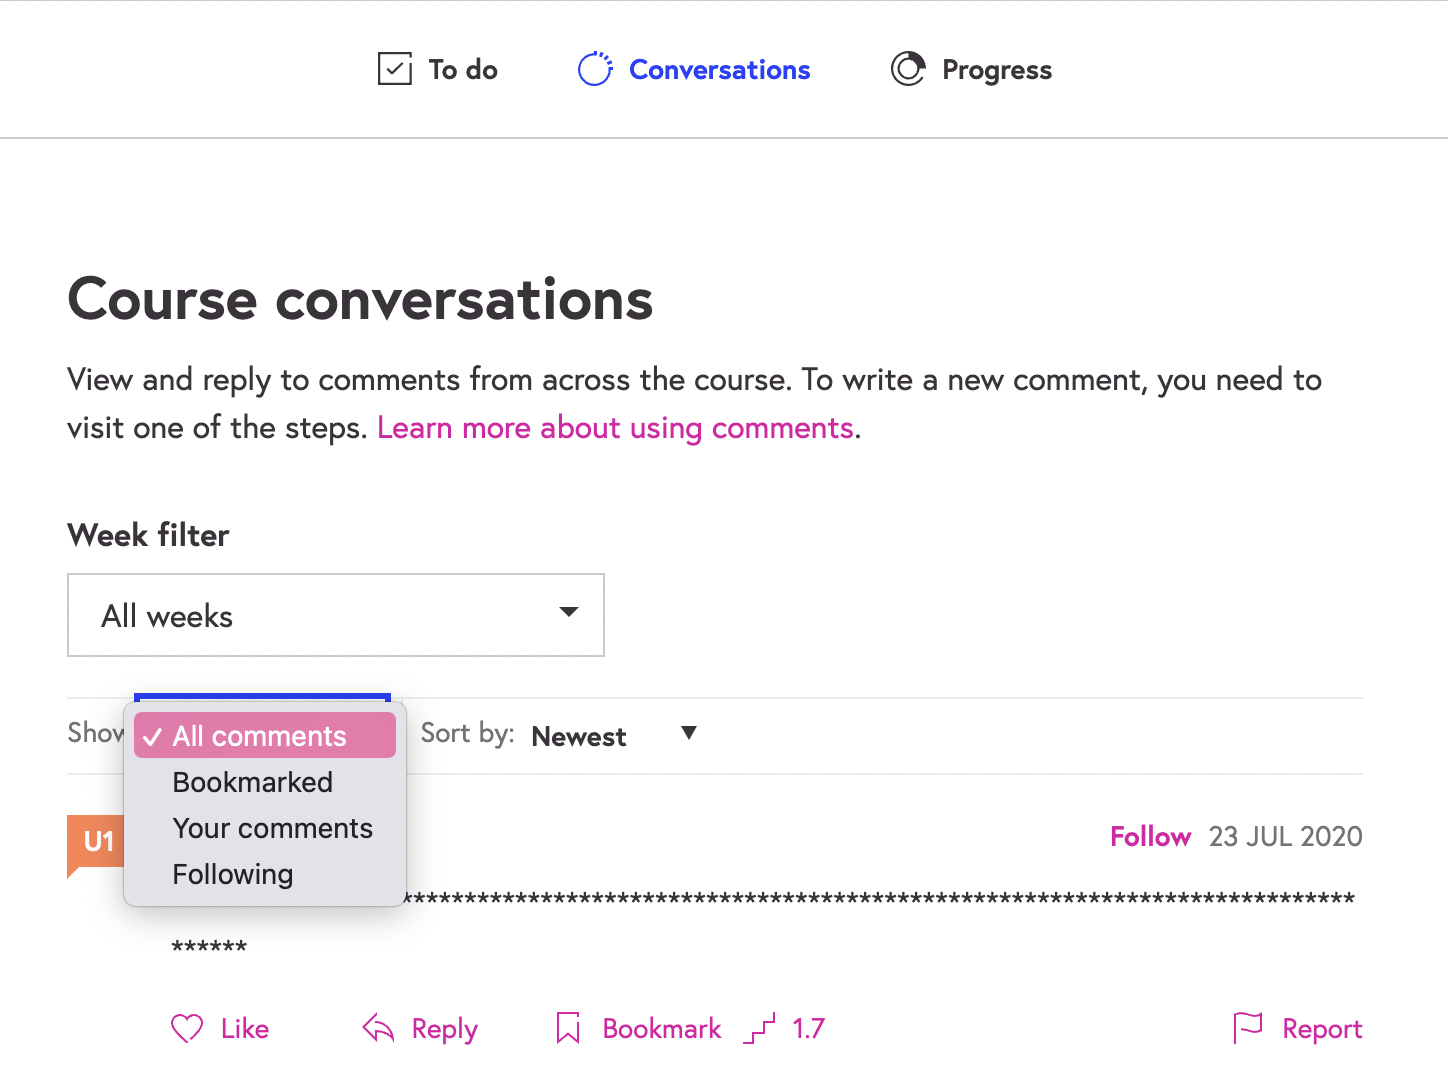
Task: Select All comments in the filter menu
Action: [260, 736]
